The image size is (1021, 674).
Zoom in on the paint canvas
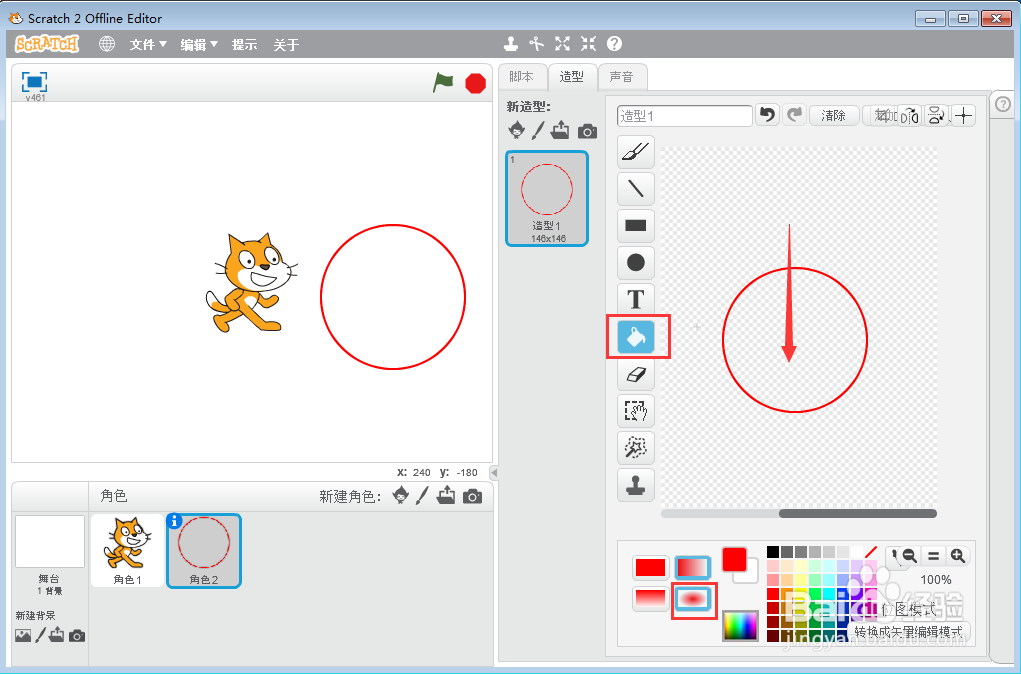957,556
